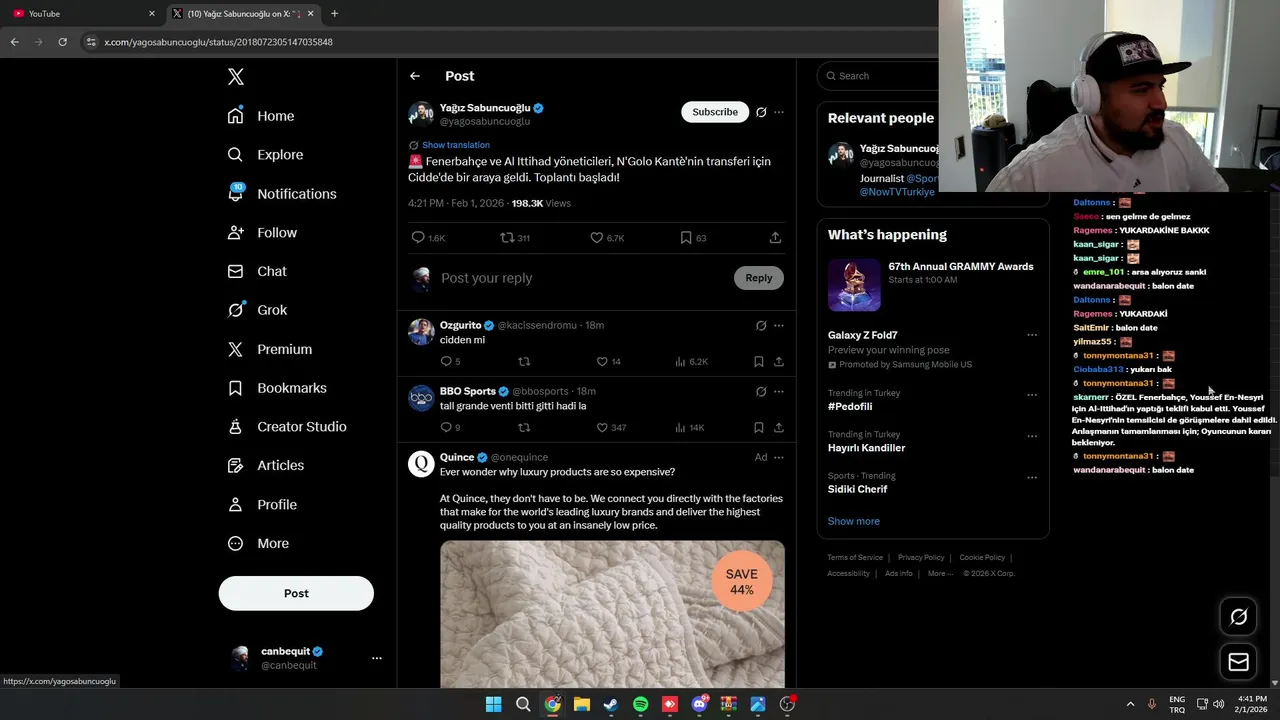The width and height of the screenshot is (1280, 720).
Task: Open options for Galaxy Z Fold7 trend
Action: (1032, 336)
